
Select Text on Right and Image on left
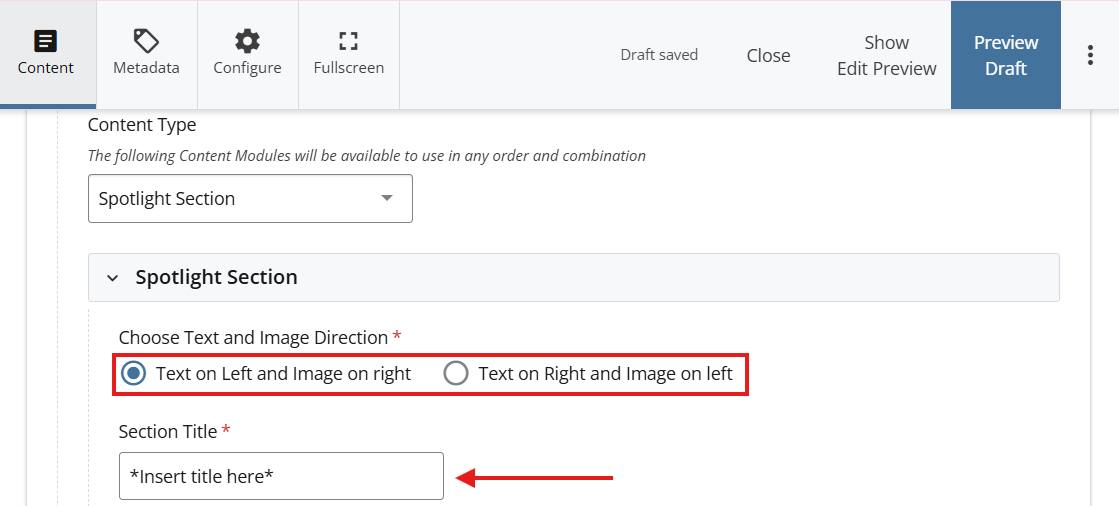456,374
